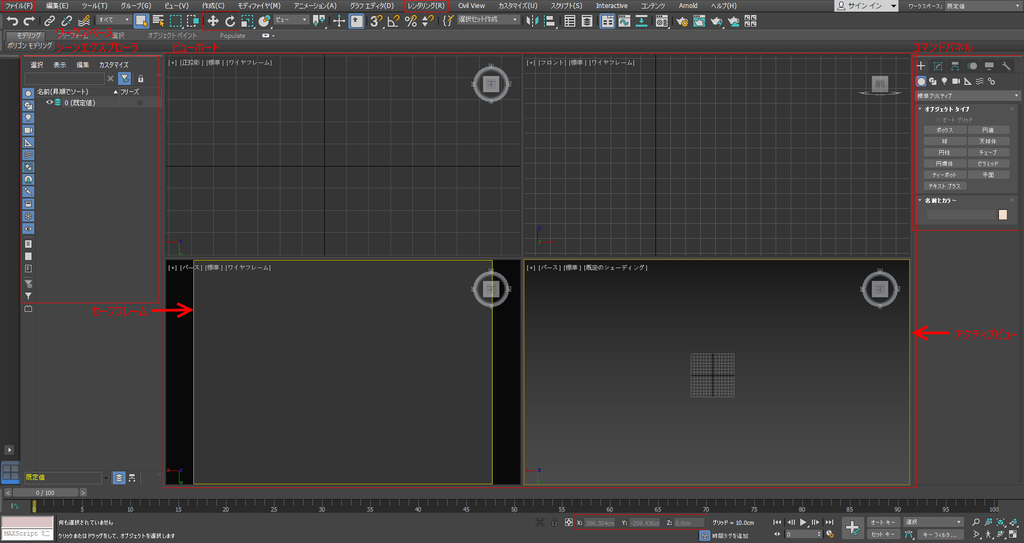Image resolution: width=1024 pixels, height=543 pixels.
Task: Open the すべて selection filter dropdown
Action: (114, 20)
